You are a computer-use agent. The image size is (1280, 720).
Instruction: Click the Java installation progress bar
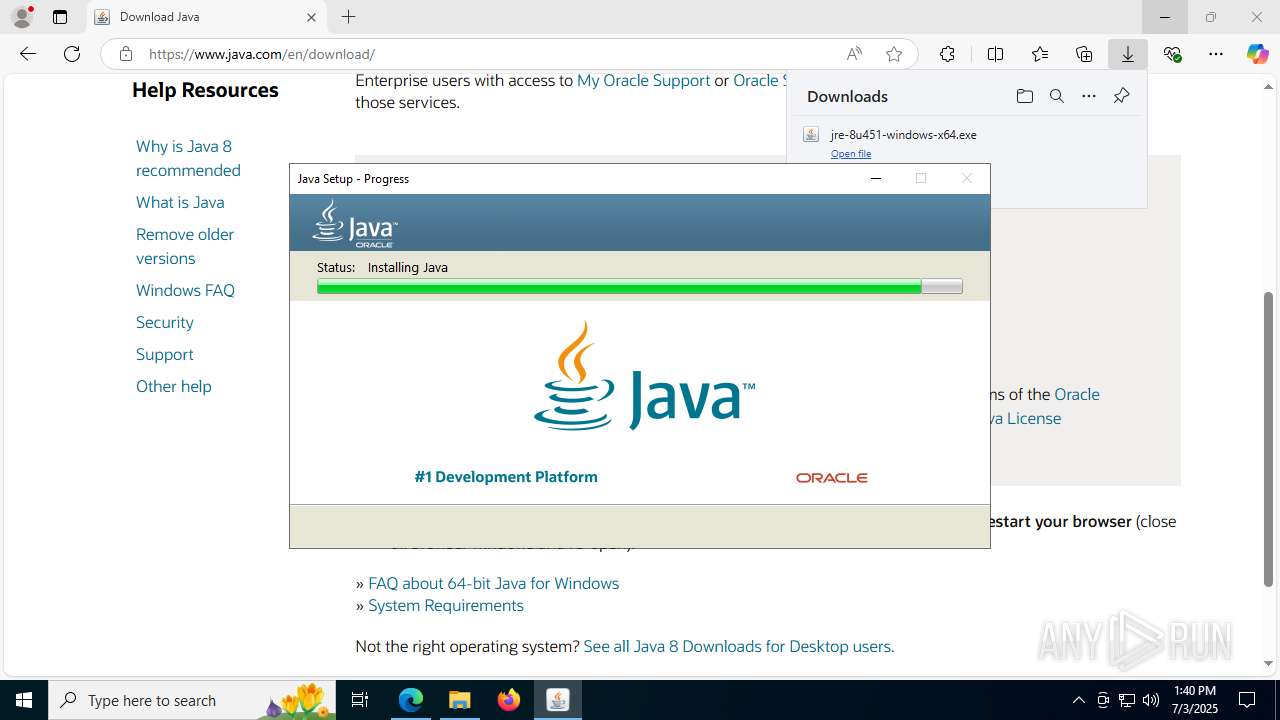639,287
